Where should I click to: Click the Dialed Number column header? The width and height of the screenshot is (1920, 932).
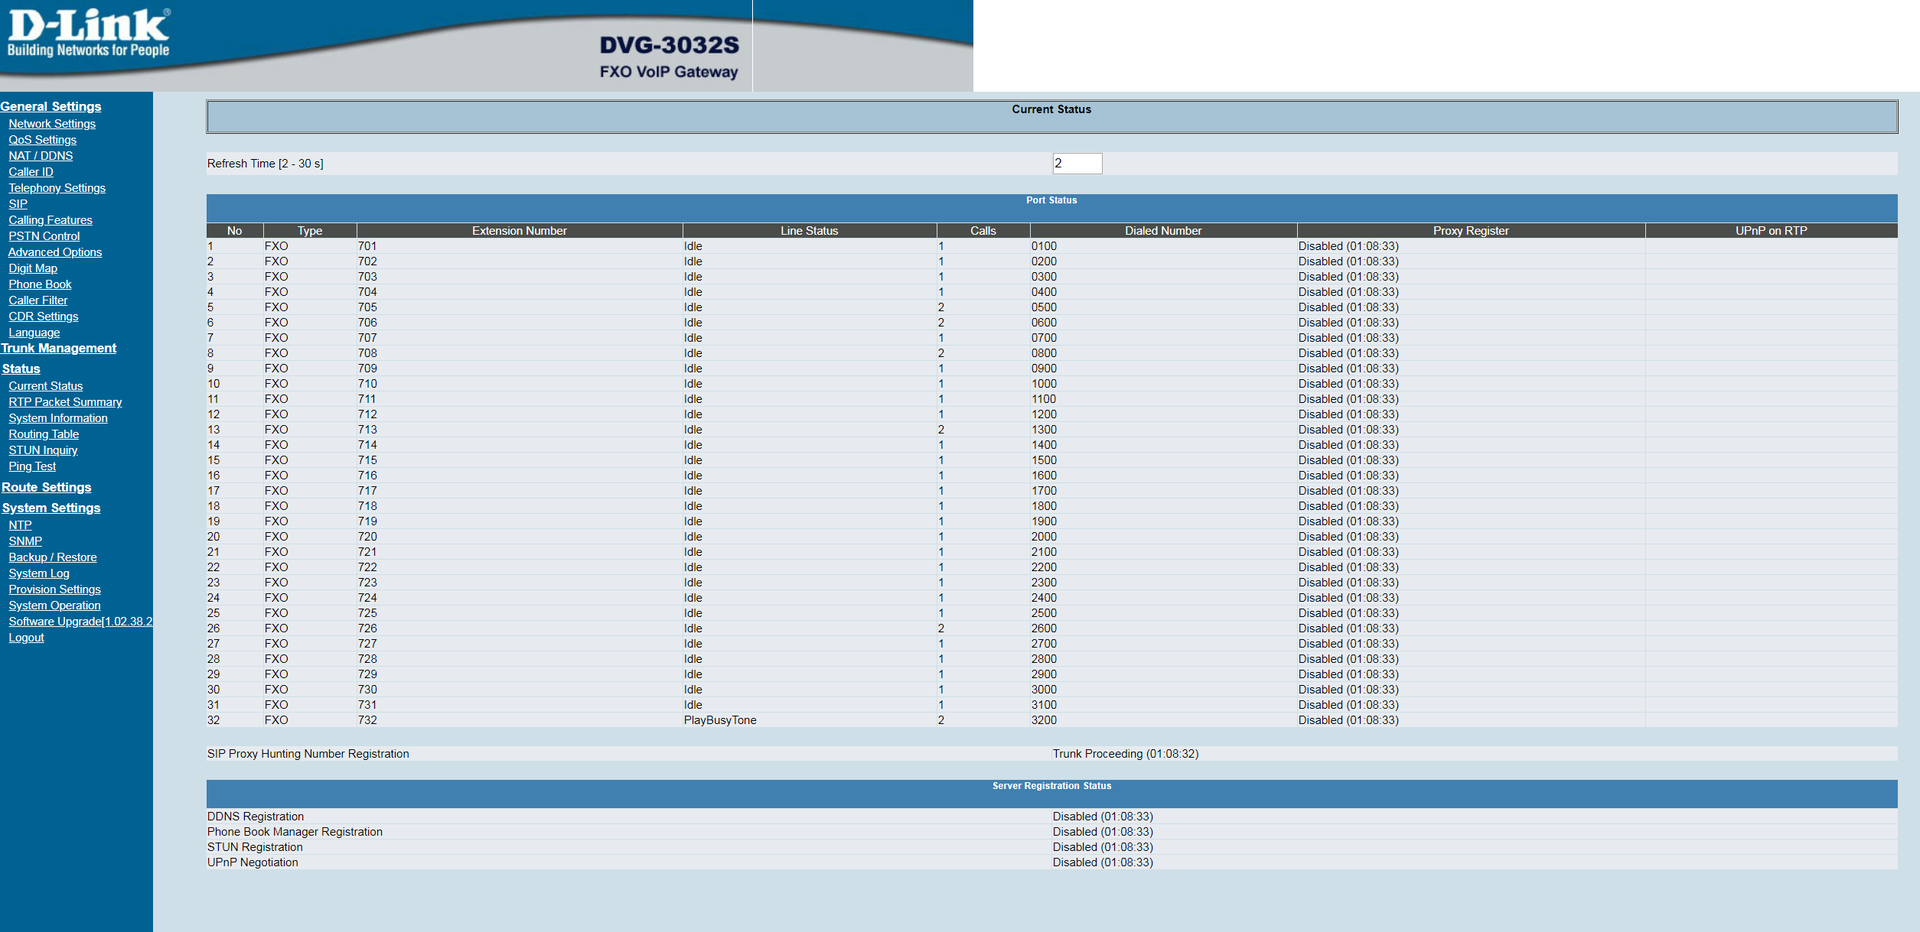pyautogui.click(x=1163, y=231)
